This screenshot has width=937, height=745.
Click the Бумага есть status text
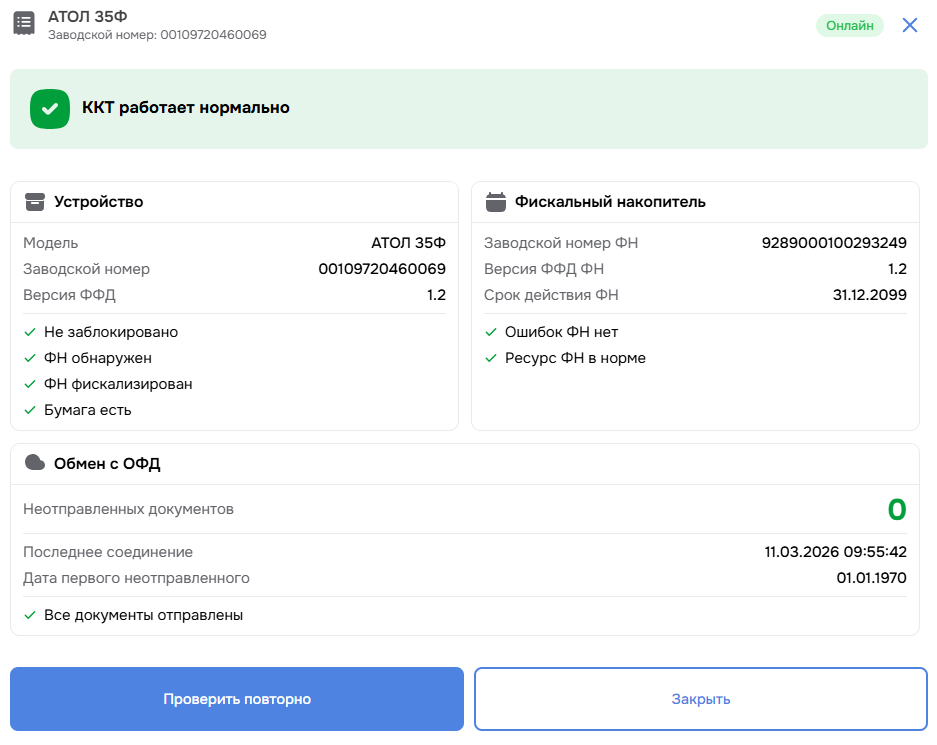[x=88, y=410]
